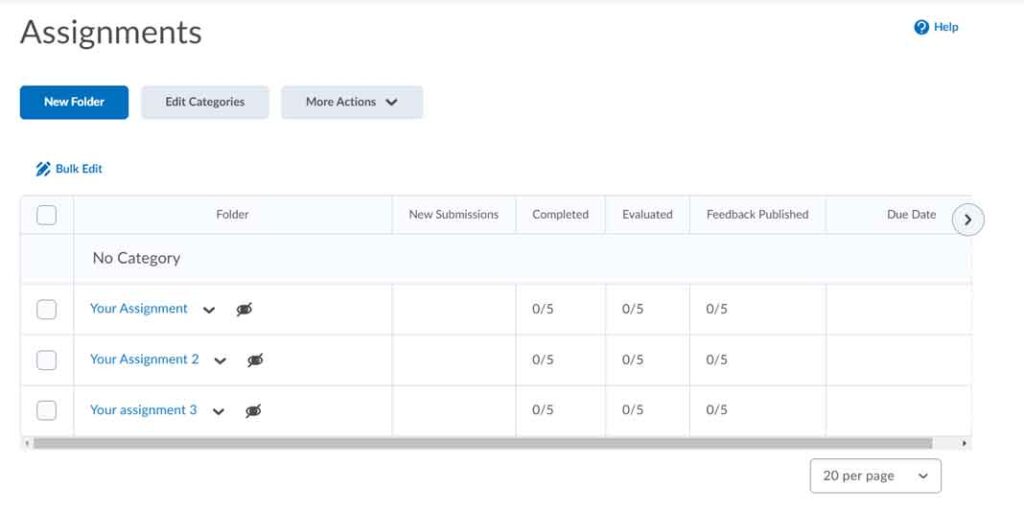
Task: Enable the checkbox for Your assignment 3
Action: (x=47, y=410)
